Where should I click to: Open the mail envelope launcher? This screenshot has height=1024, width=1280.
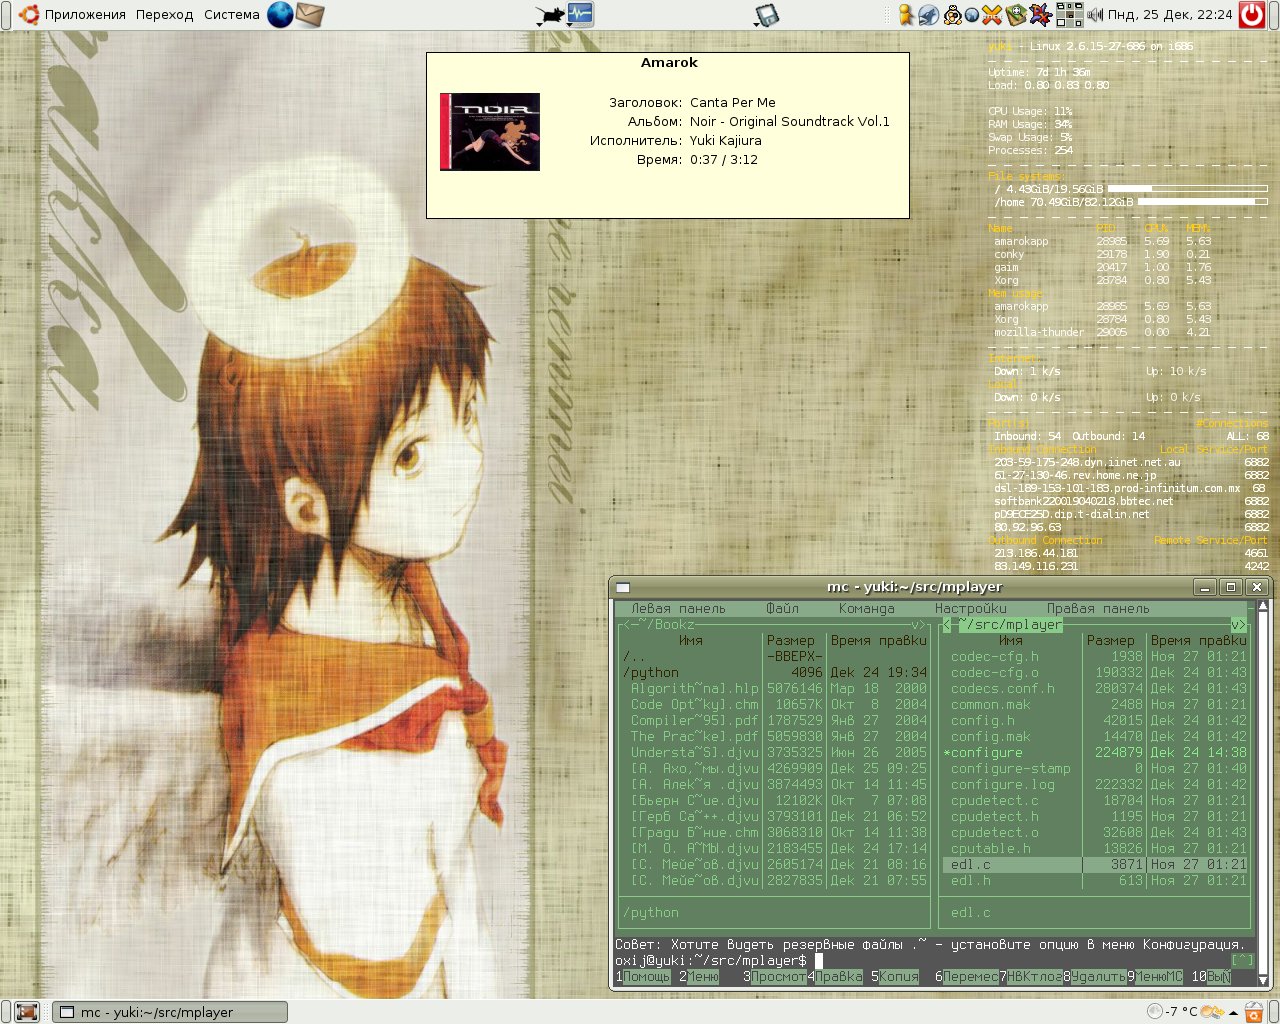click(310, 15)
